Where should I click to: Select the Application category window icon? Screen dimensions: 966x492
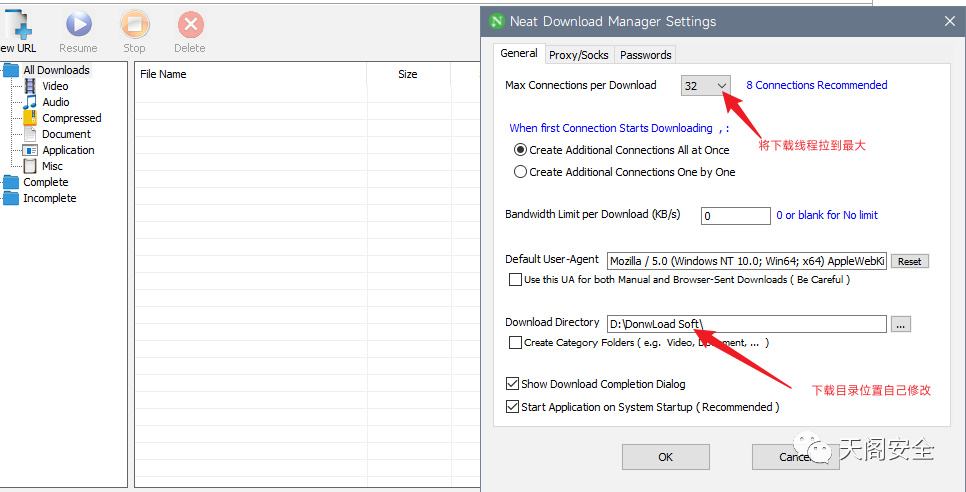pos(30,150)
